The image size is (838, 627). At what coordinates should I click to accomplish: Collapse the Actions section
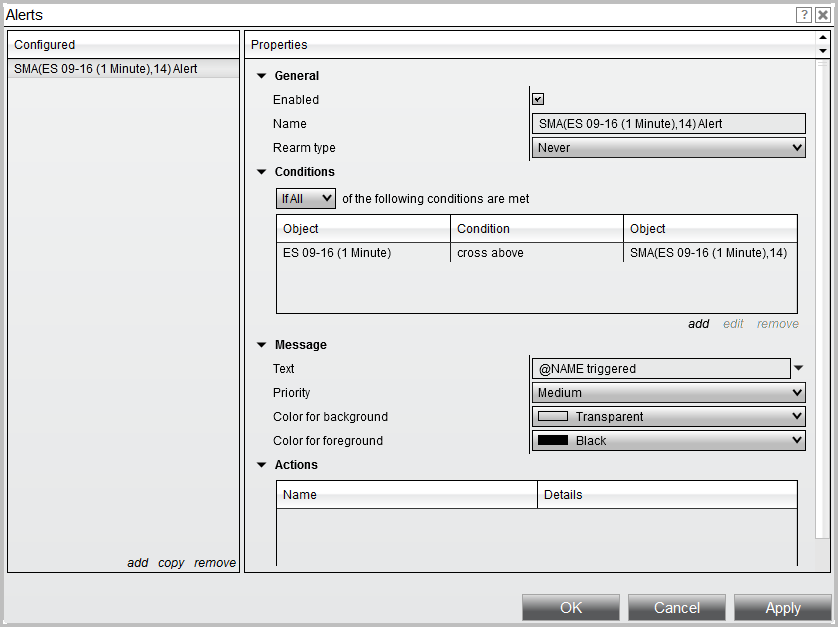point(261,464)
